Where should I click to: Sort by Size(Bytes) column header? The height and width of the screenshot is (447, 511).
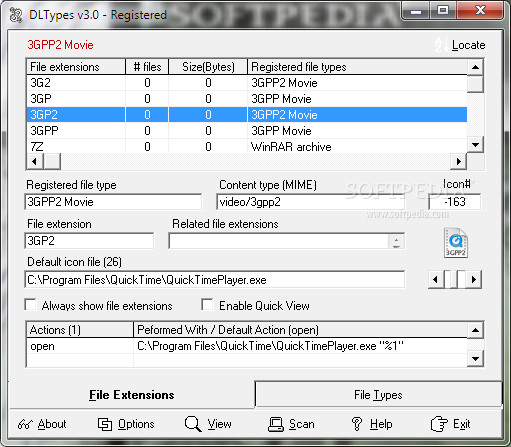[x=208, y=67]
